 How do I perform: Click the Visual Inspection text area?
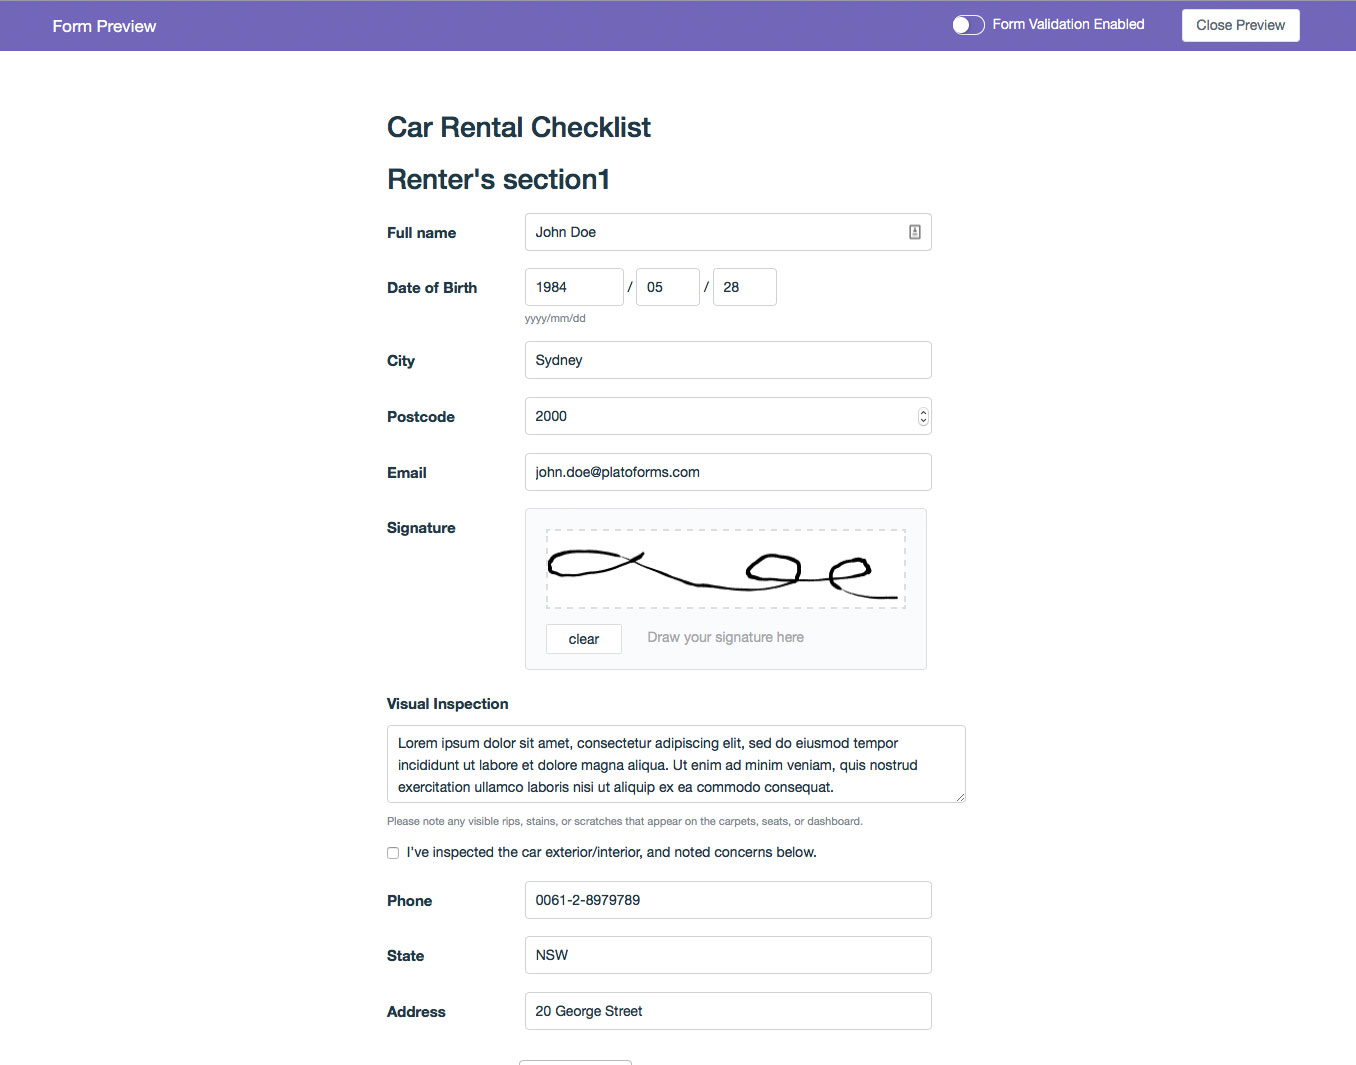pos(676,764)
